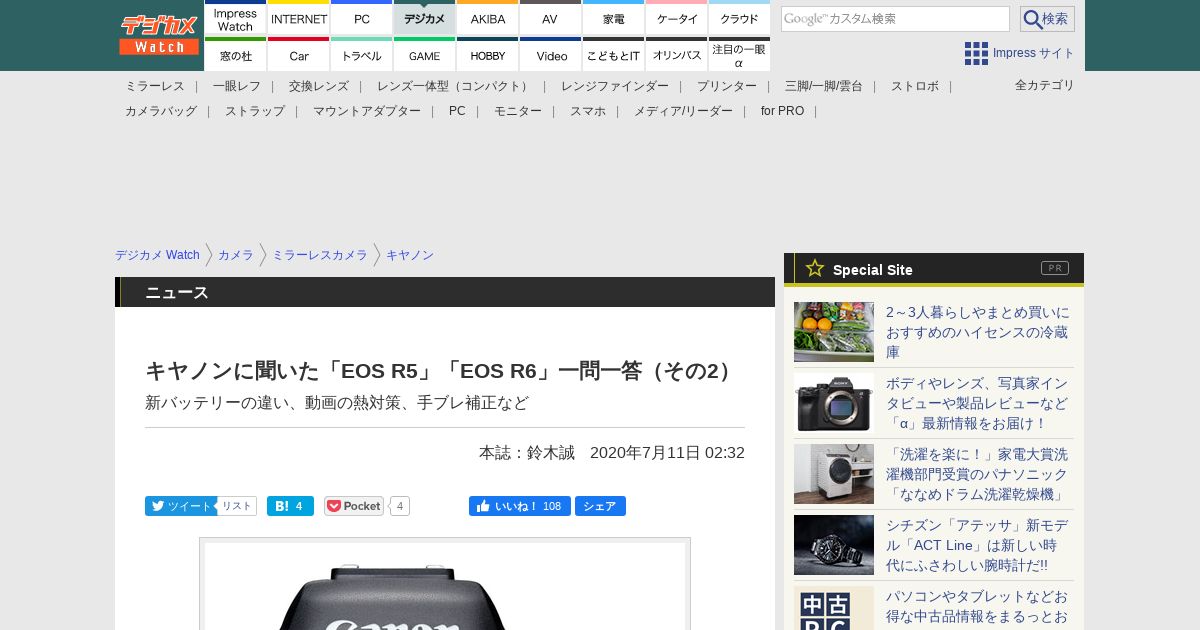Select the デジカメ site tab
Viewport: 1200px width, 630px height.
[x=425, y=18]
